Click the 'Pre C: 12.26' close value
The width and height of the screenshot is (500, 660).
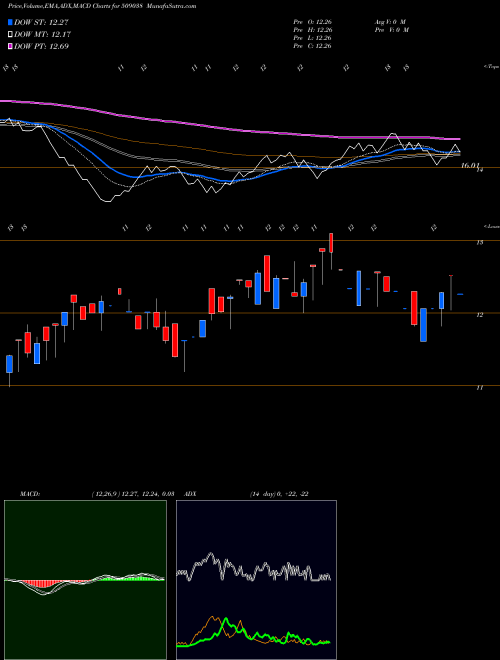tap(313, 46)
